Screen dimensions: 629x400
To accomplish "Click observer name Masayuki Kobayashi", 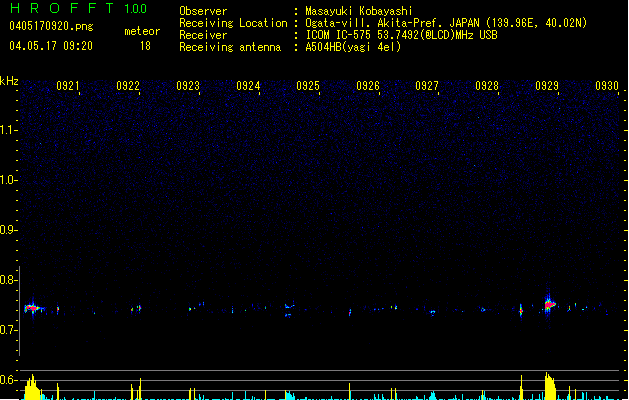I will tap(359, 11).
